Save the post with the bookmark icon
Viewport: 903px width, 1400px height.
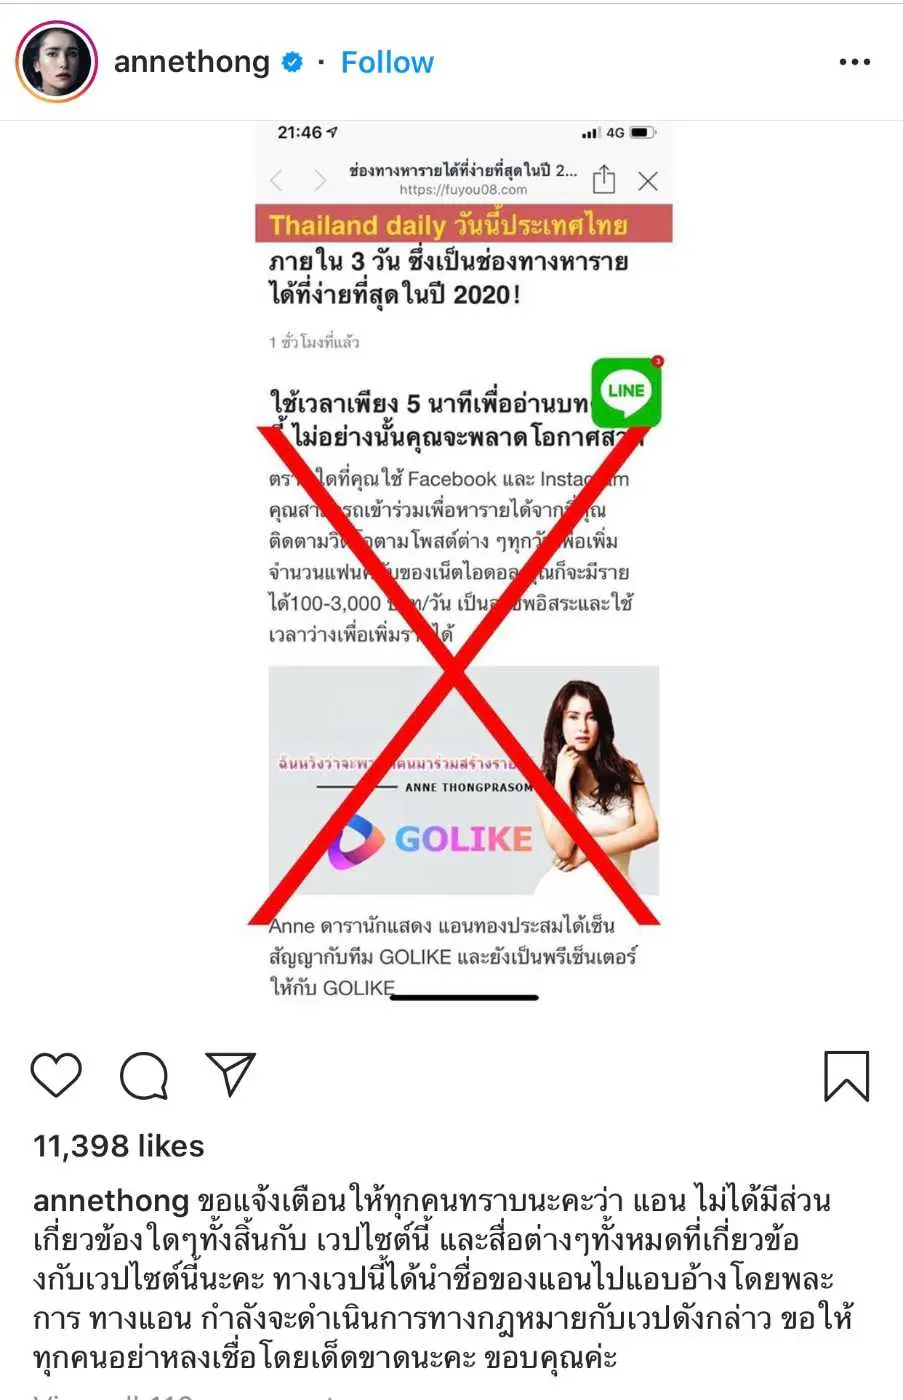(x=846, y=1076)
